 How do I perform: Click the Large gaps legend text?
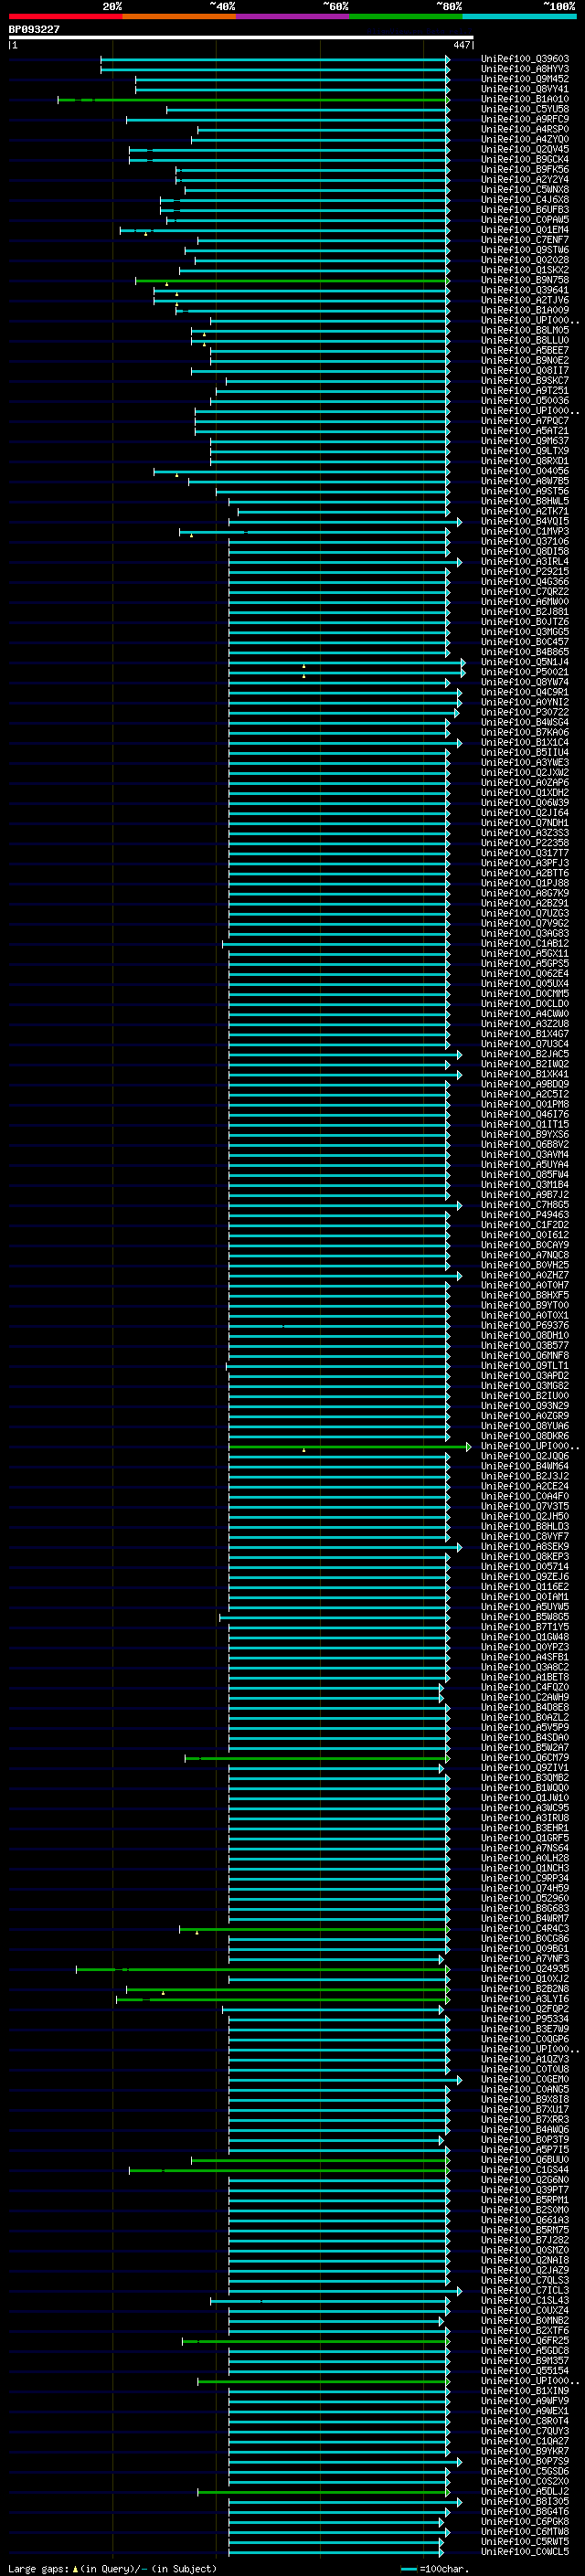click(x=112, y=2568)
